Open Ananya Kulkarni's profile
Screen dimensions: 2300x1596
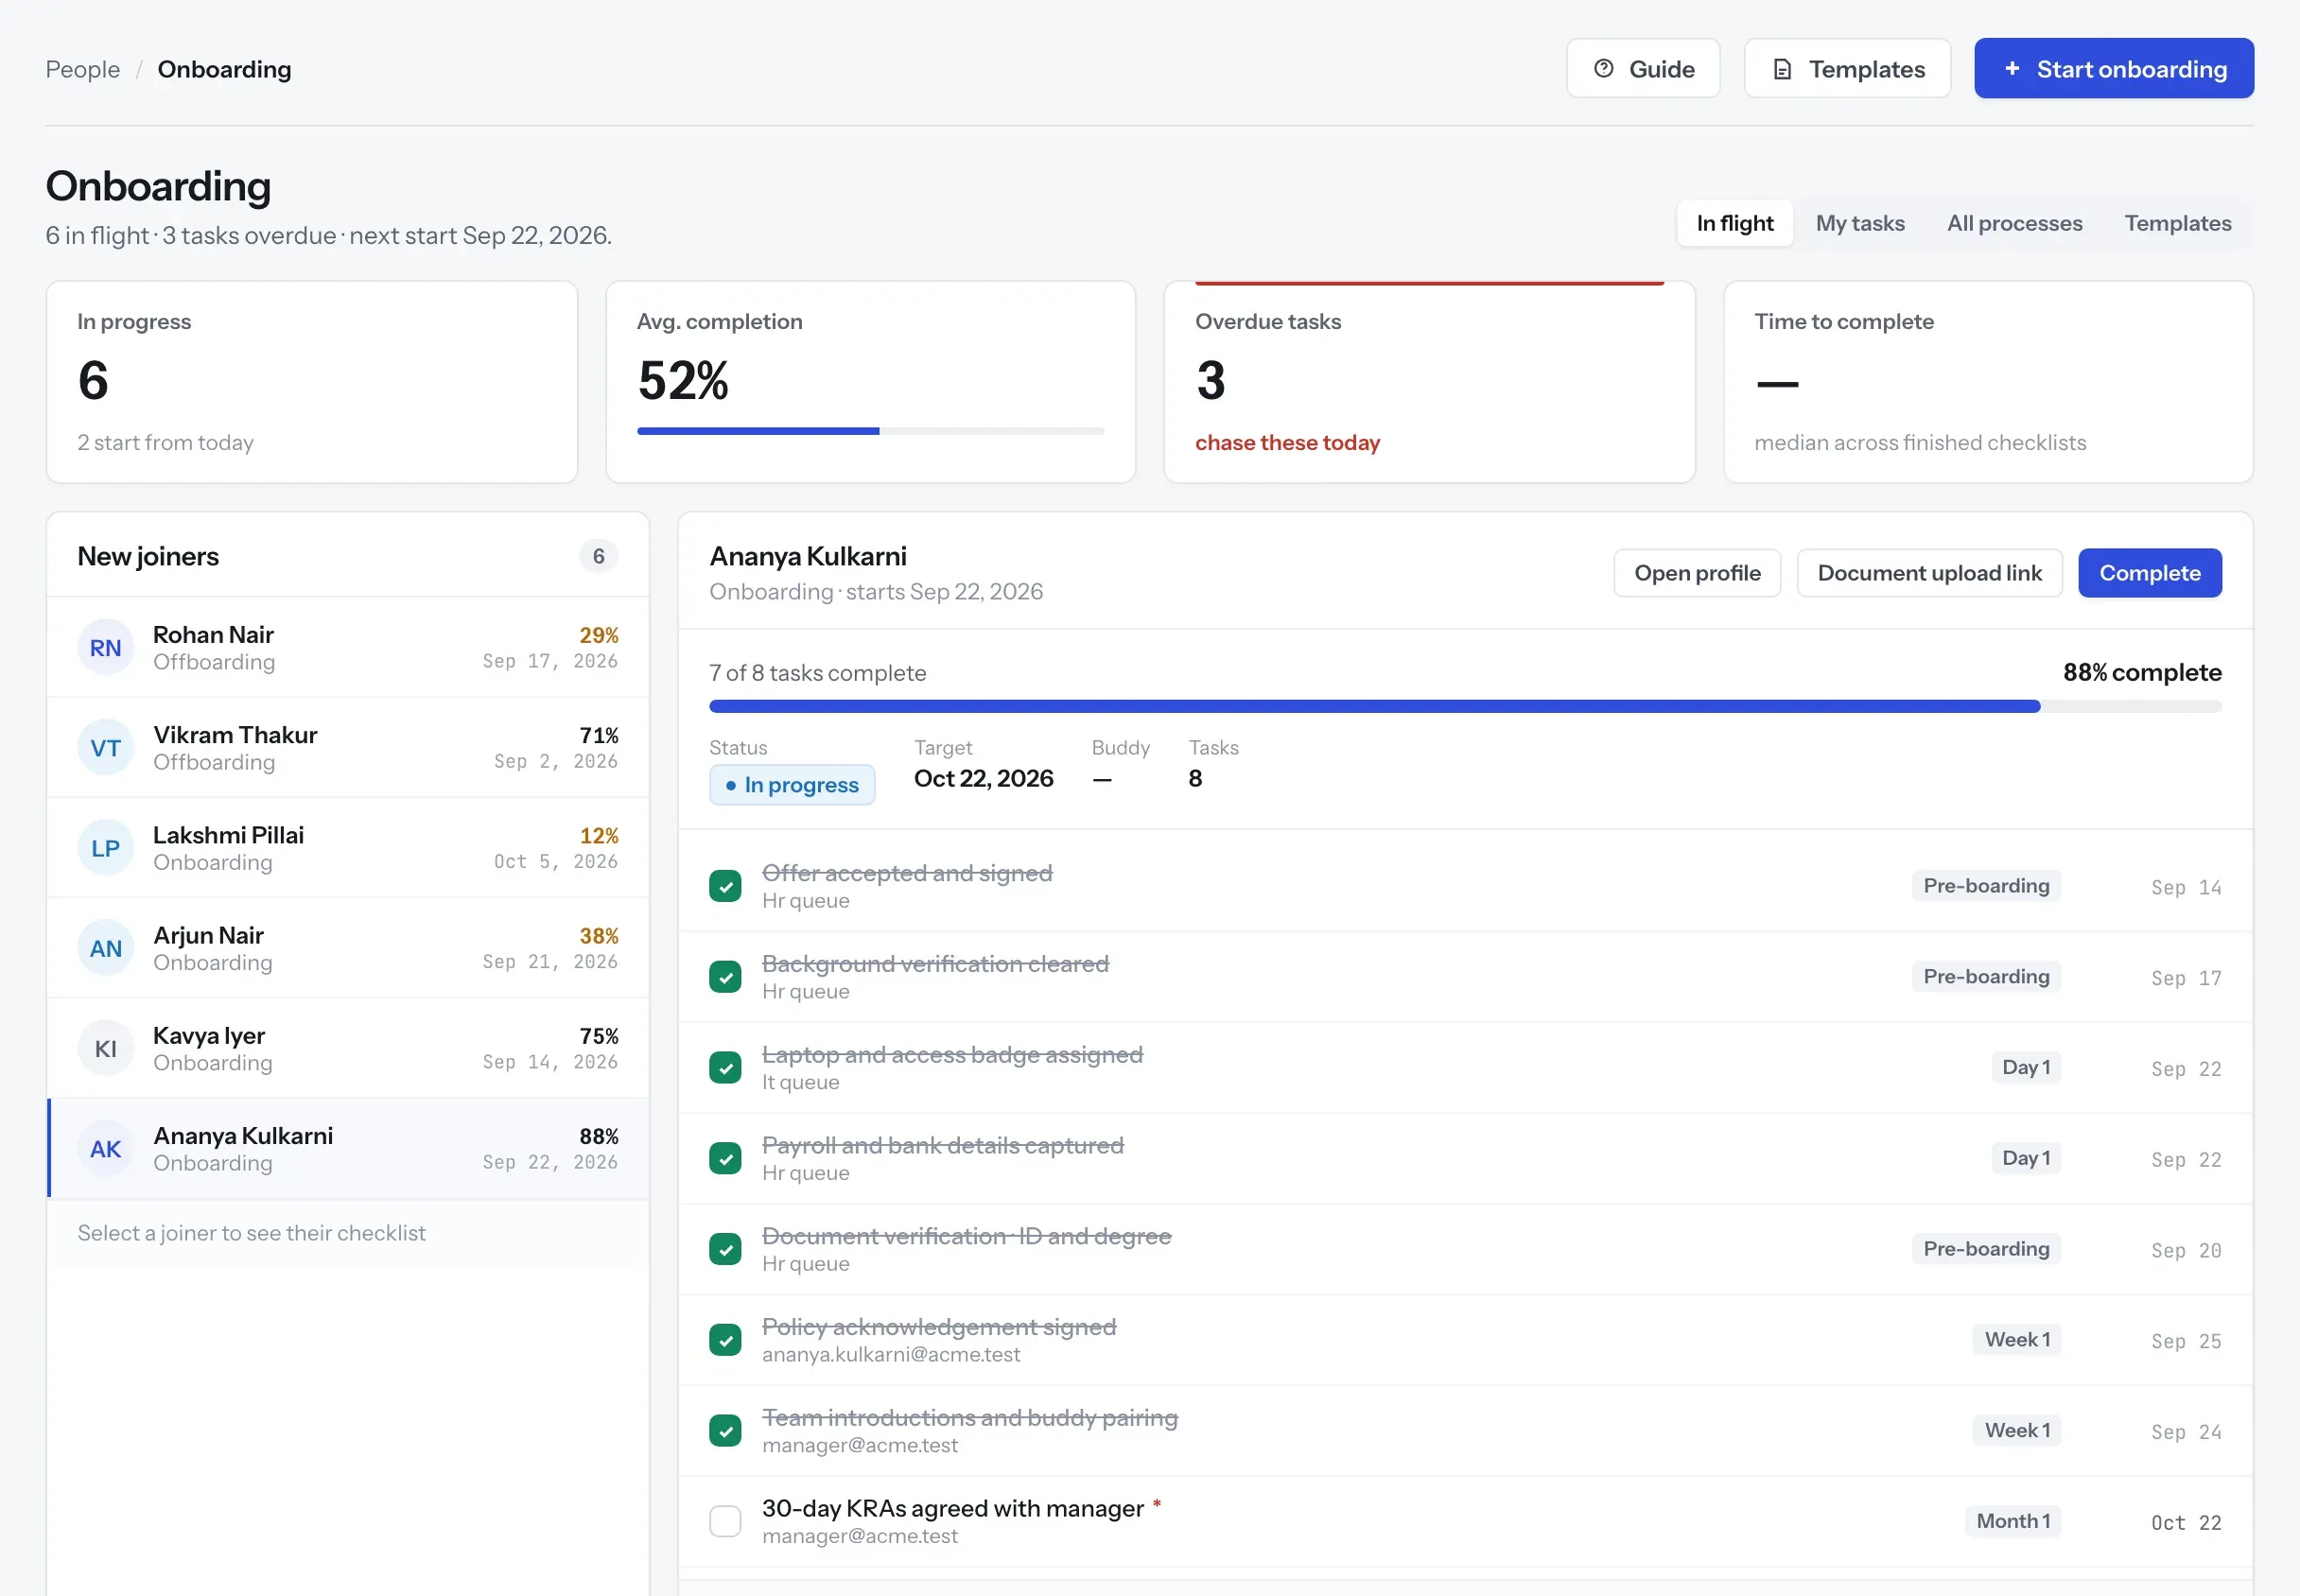(x=1697, y=573)
